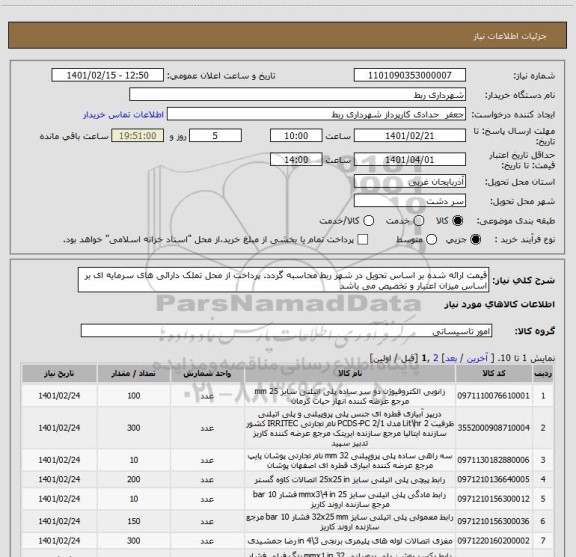The height and width of the screenshot is (557, 576).
Task: Click quantity 200 in row 4
Action: tap(134, 479)
